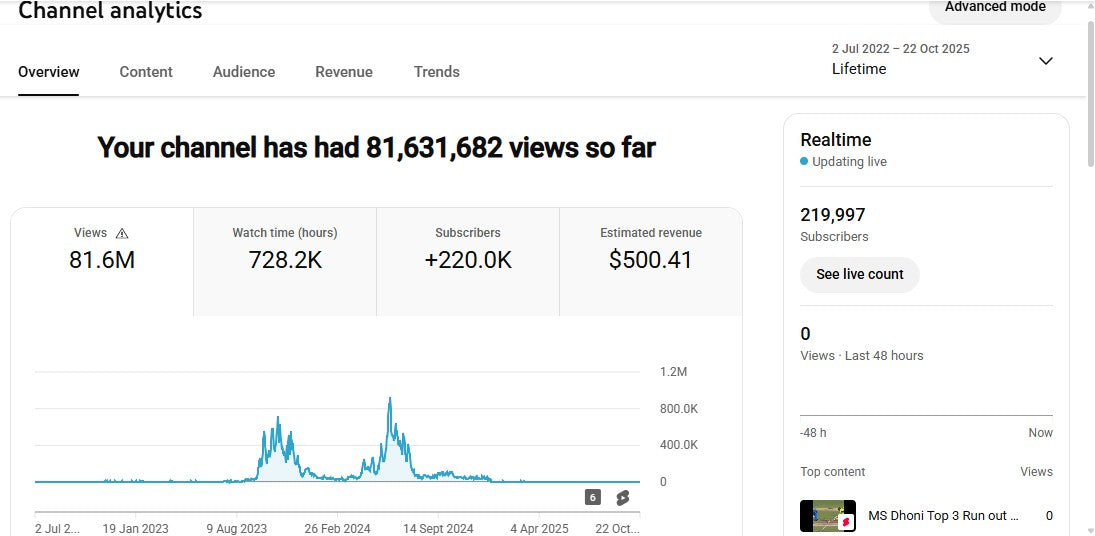Expand the date range chevron arrow
This screenshot has height=536, width=1095.
1046,61
